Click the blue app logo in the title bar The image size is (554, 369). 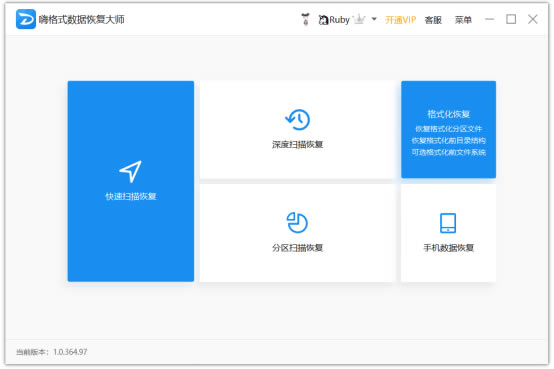point(26,19)
